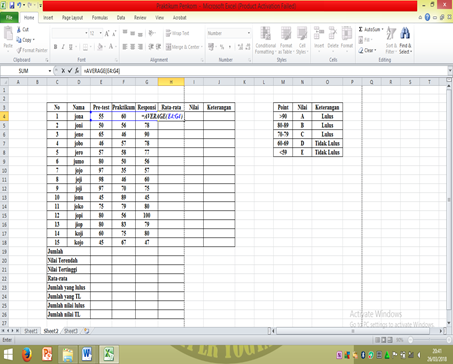This screenshot has width=453, height=364.
Task: Open the View ribbon tab
Action: (x=159, y=18)
